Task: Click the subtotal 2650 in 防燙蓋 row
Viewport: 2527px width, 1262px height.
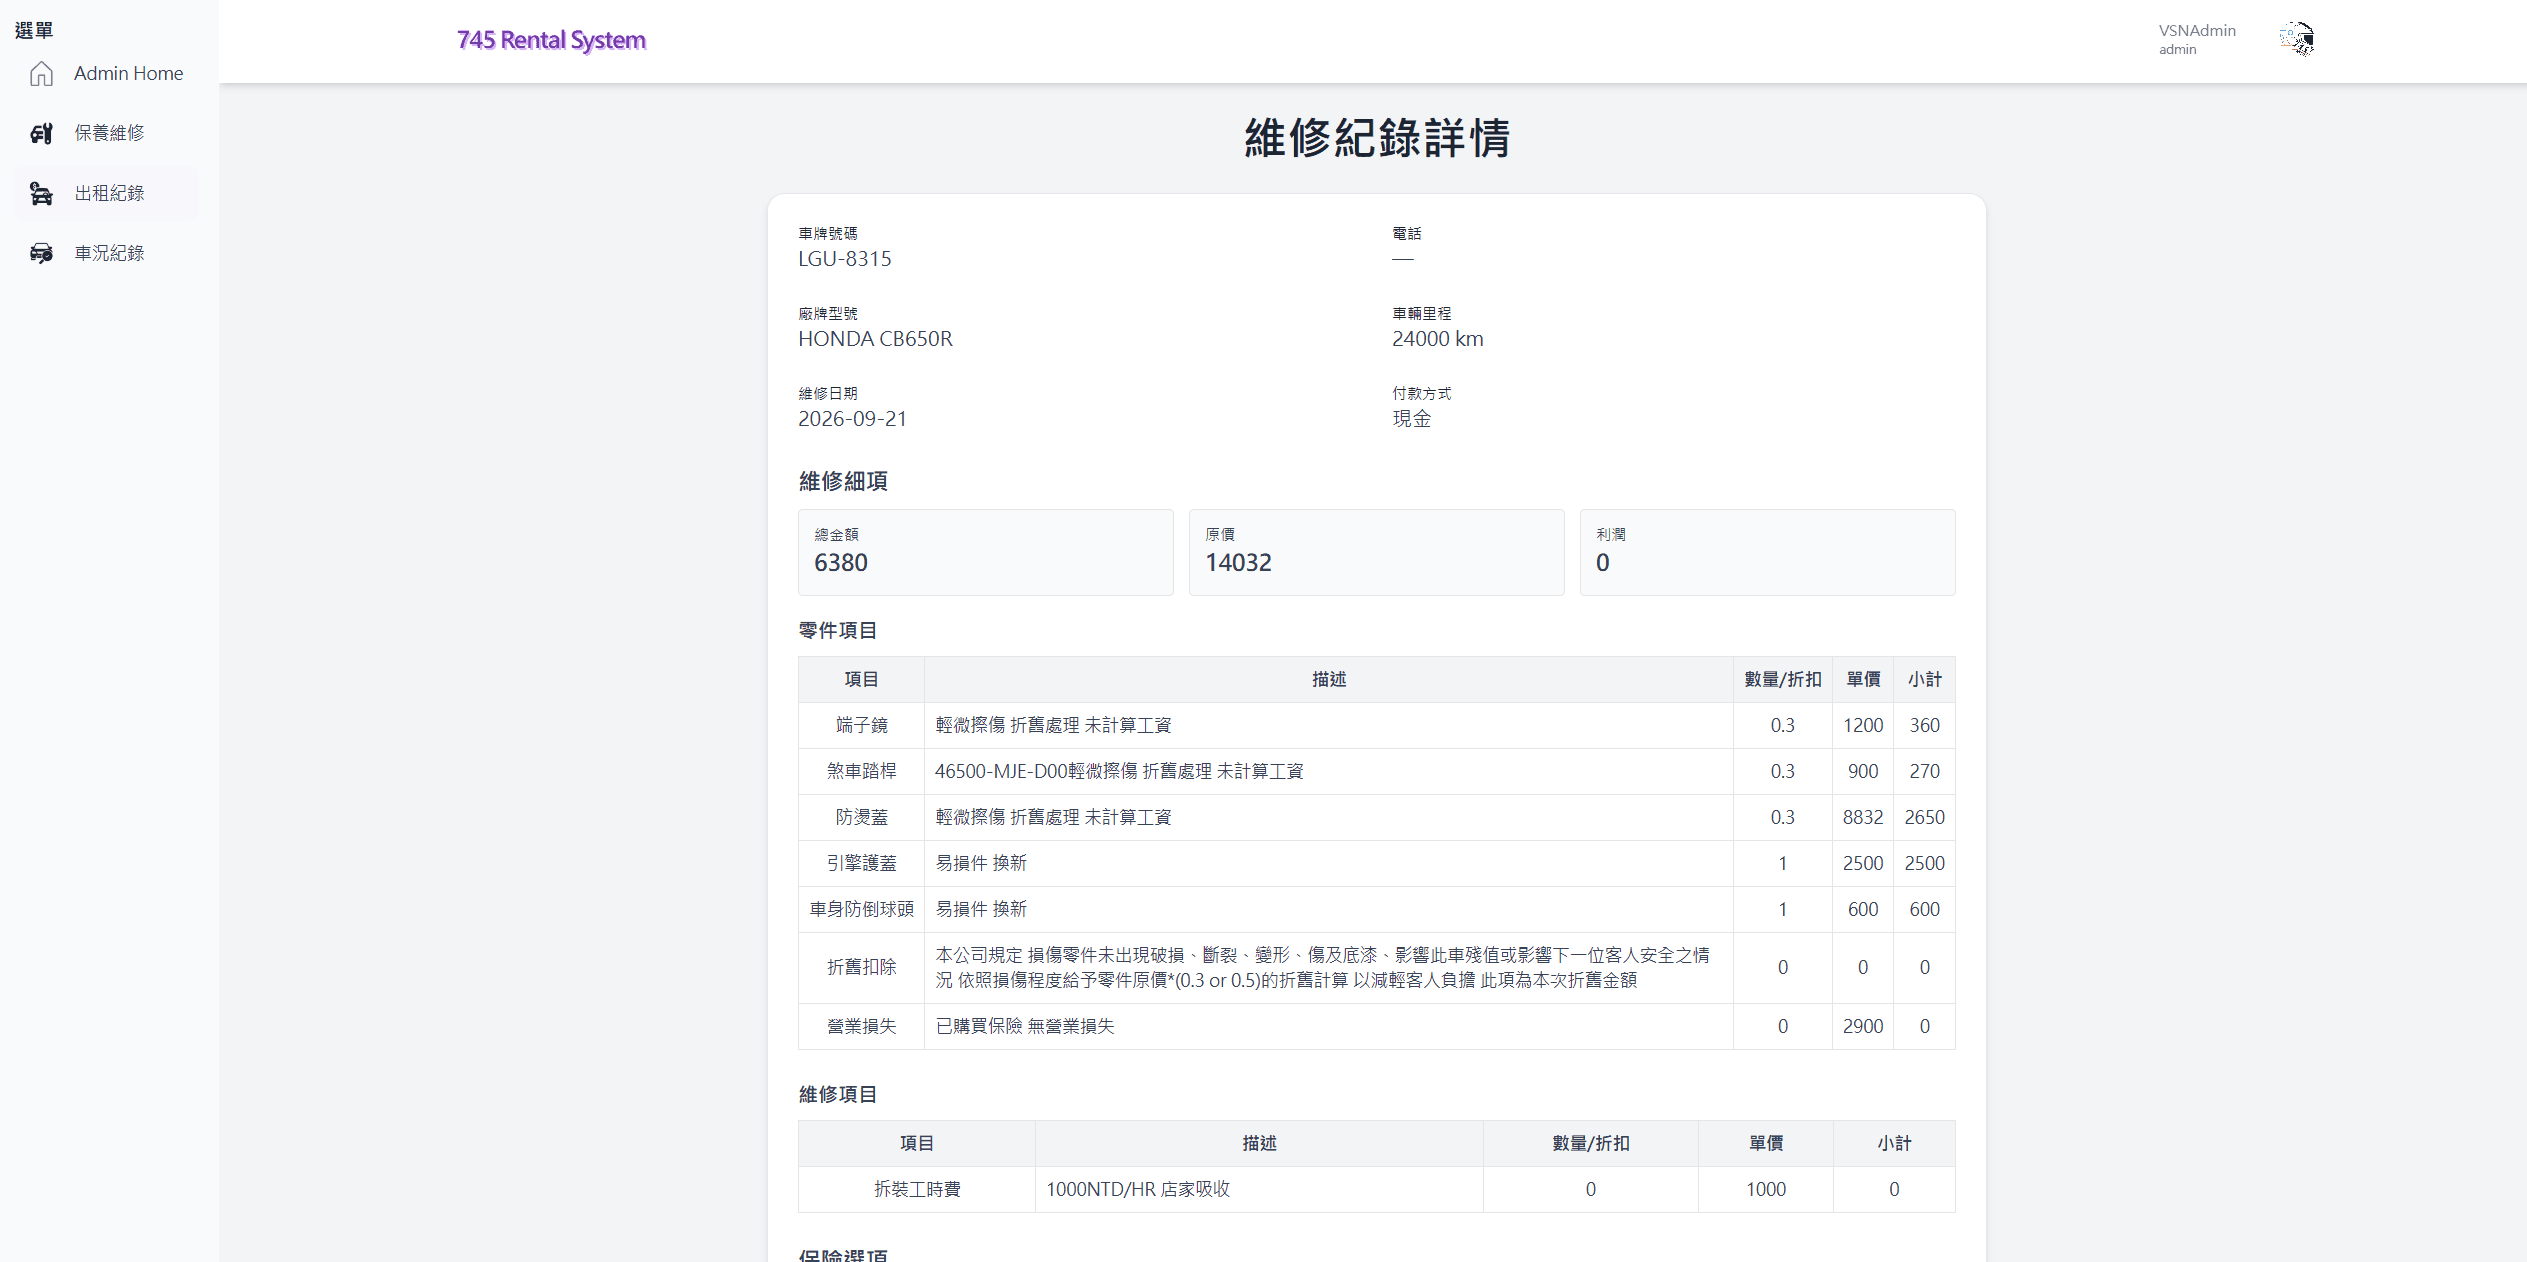Action: pos(1924,818)
